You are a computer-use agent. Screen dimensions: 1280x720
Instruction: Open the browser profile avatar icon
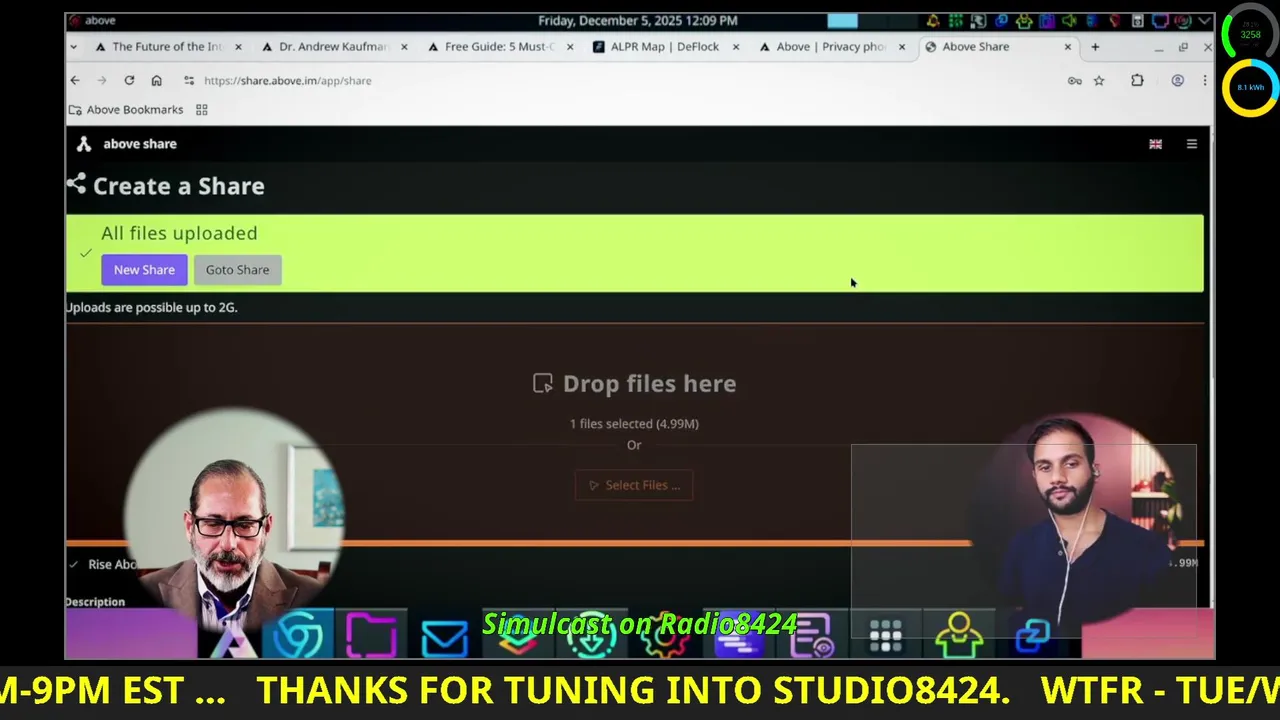pos(1178,80)
